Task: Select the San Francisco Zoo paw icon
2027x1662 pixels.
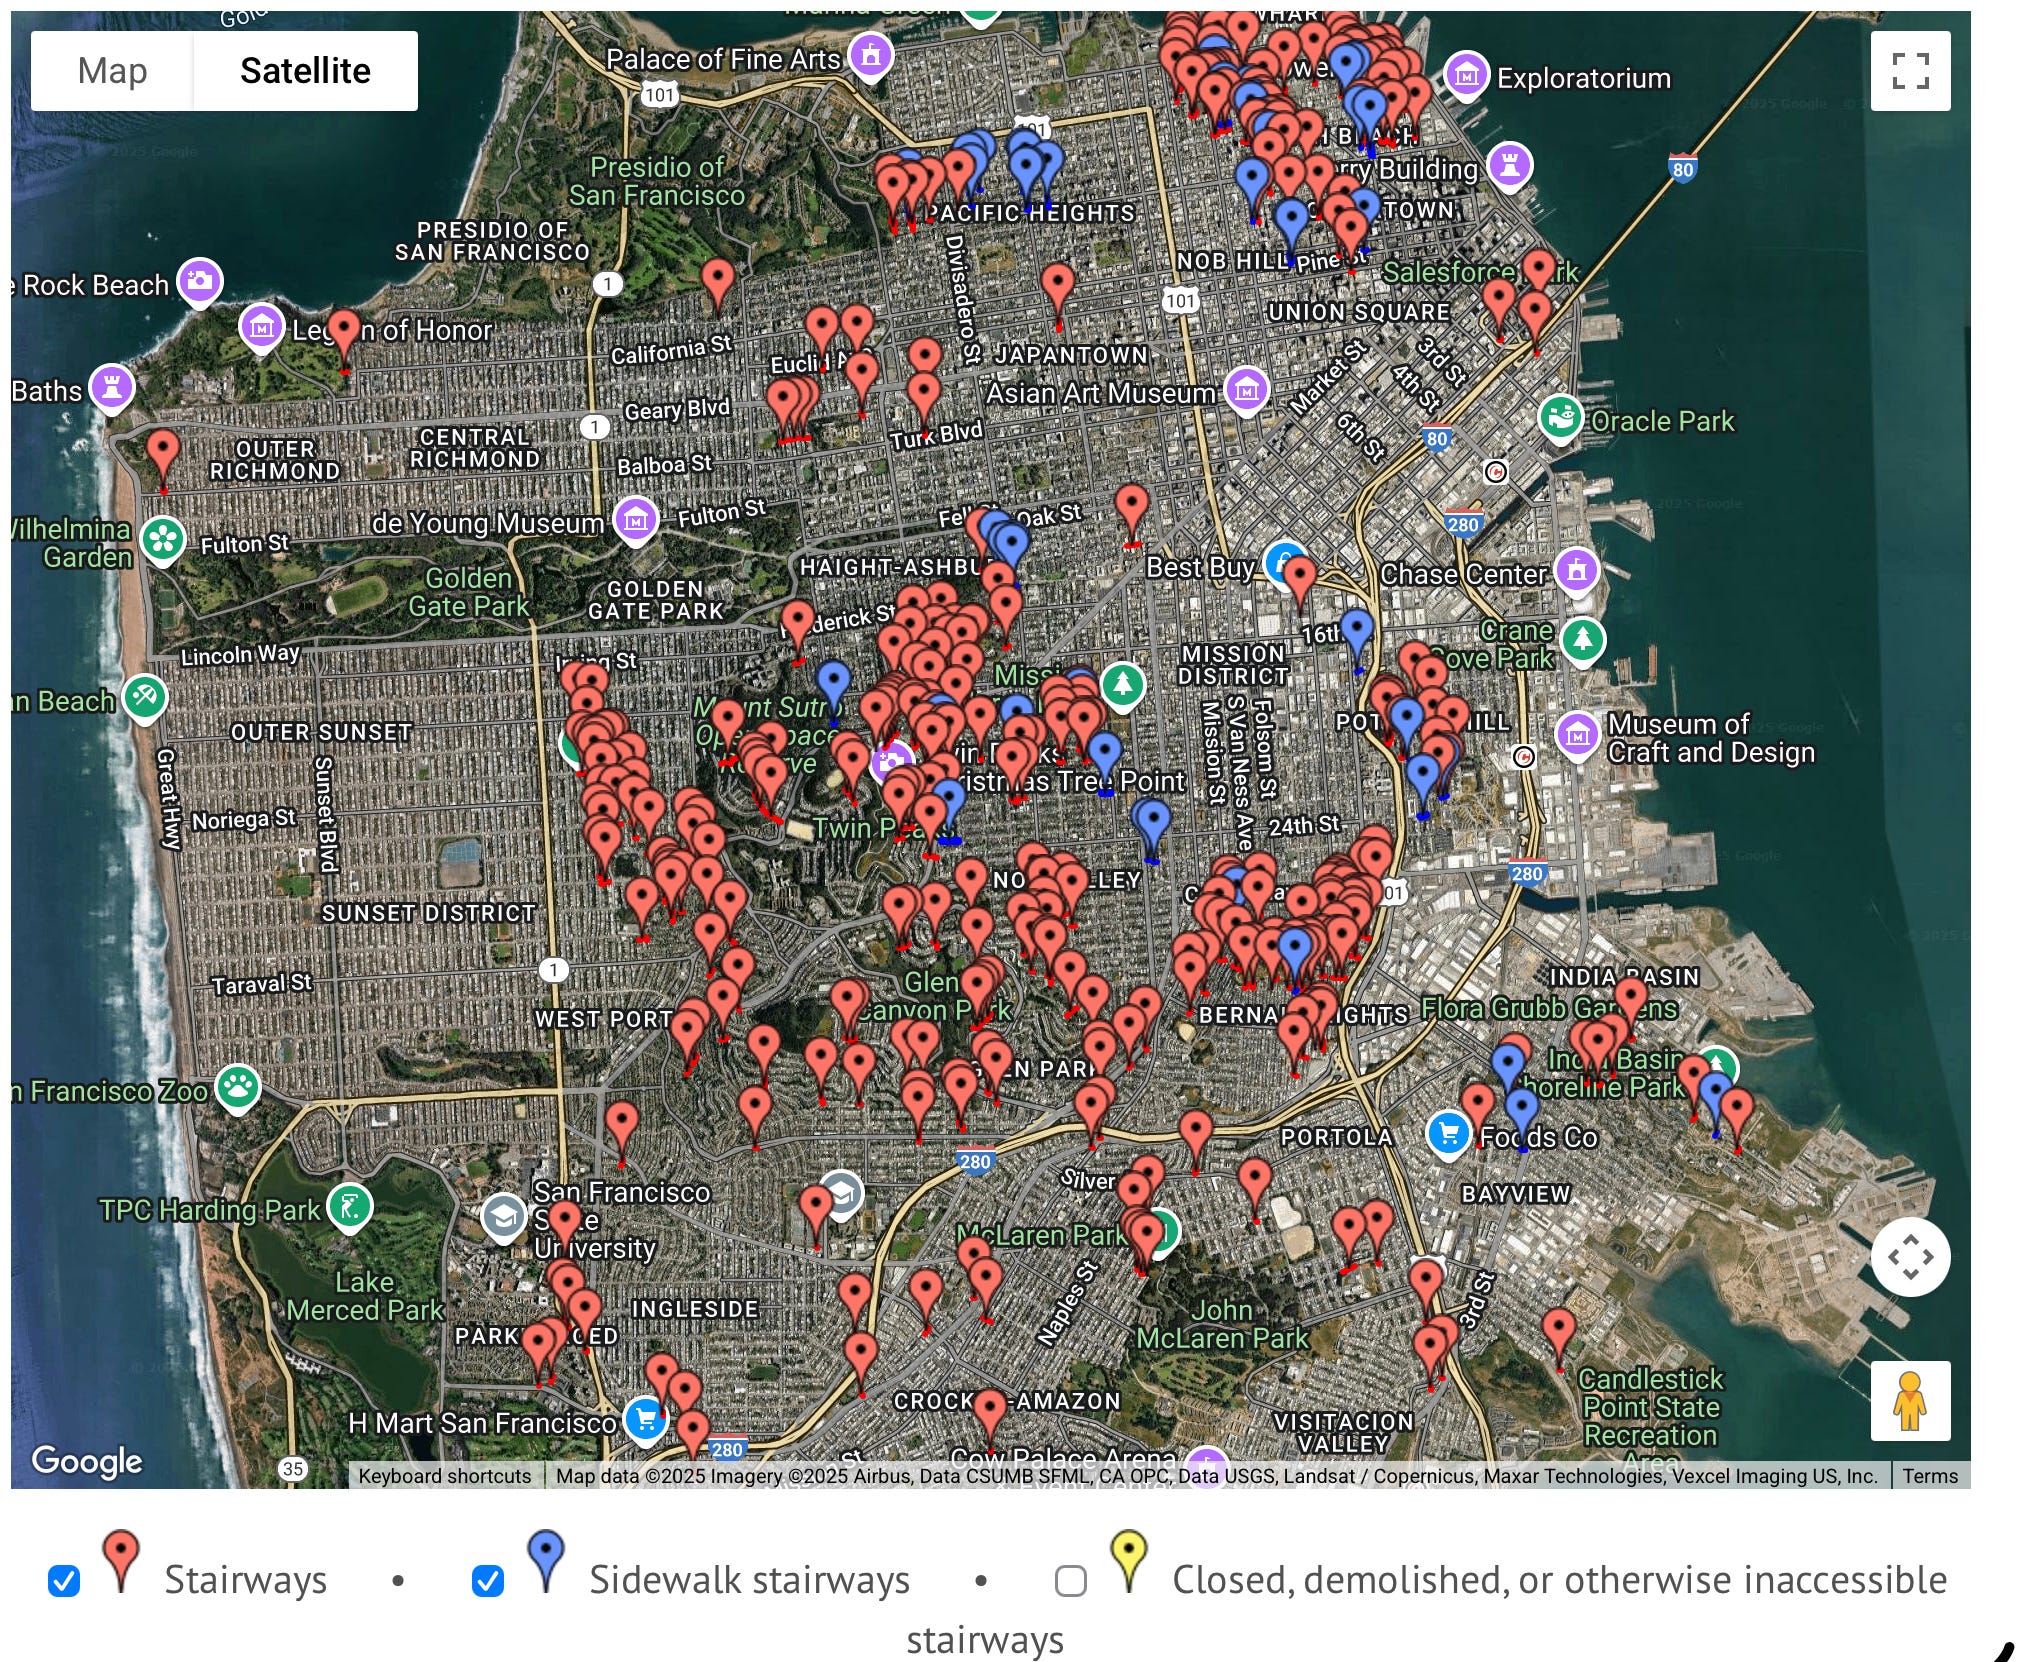Action: coord(237,1087)
